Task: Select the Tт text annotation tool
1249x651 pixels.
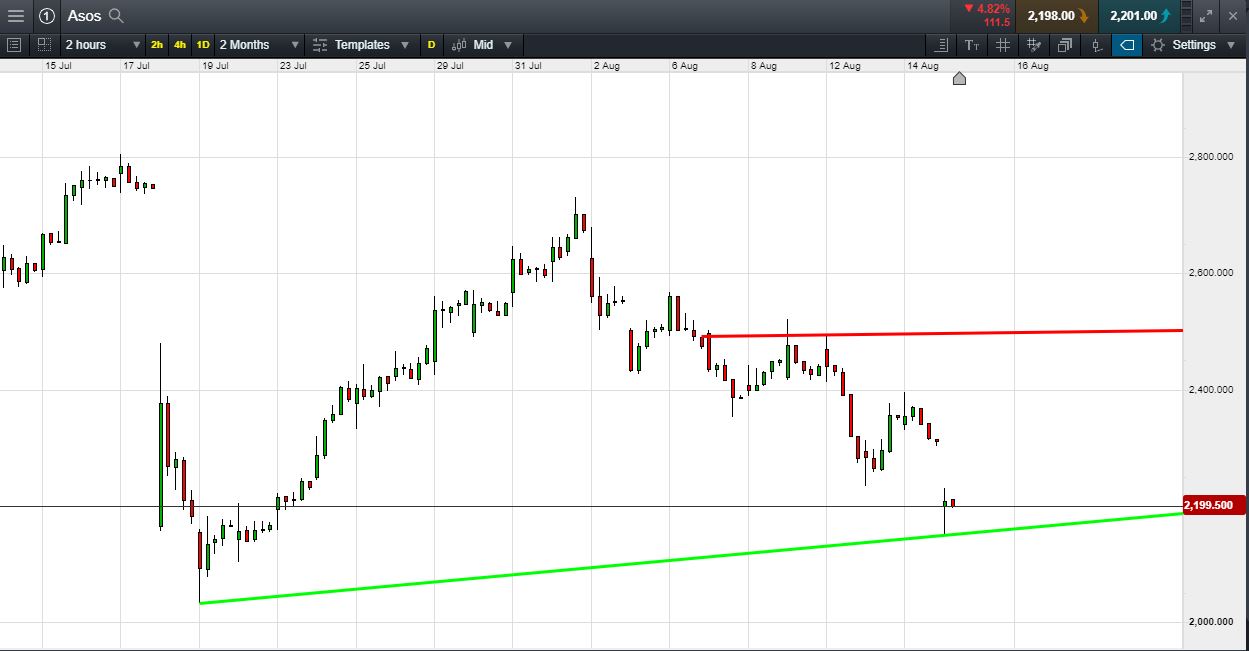Action: tap(972, 45)
